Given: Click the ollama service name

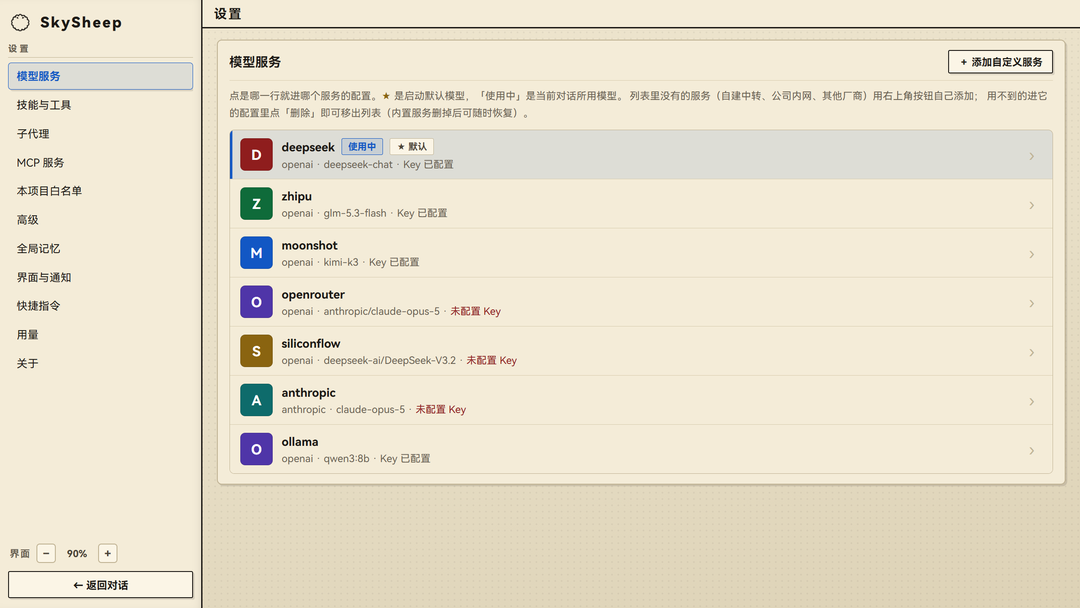Looking at the screenshot, I should (x=300, y=441).
